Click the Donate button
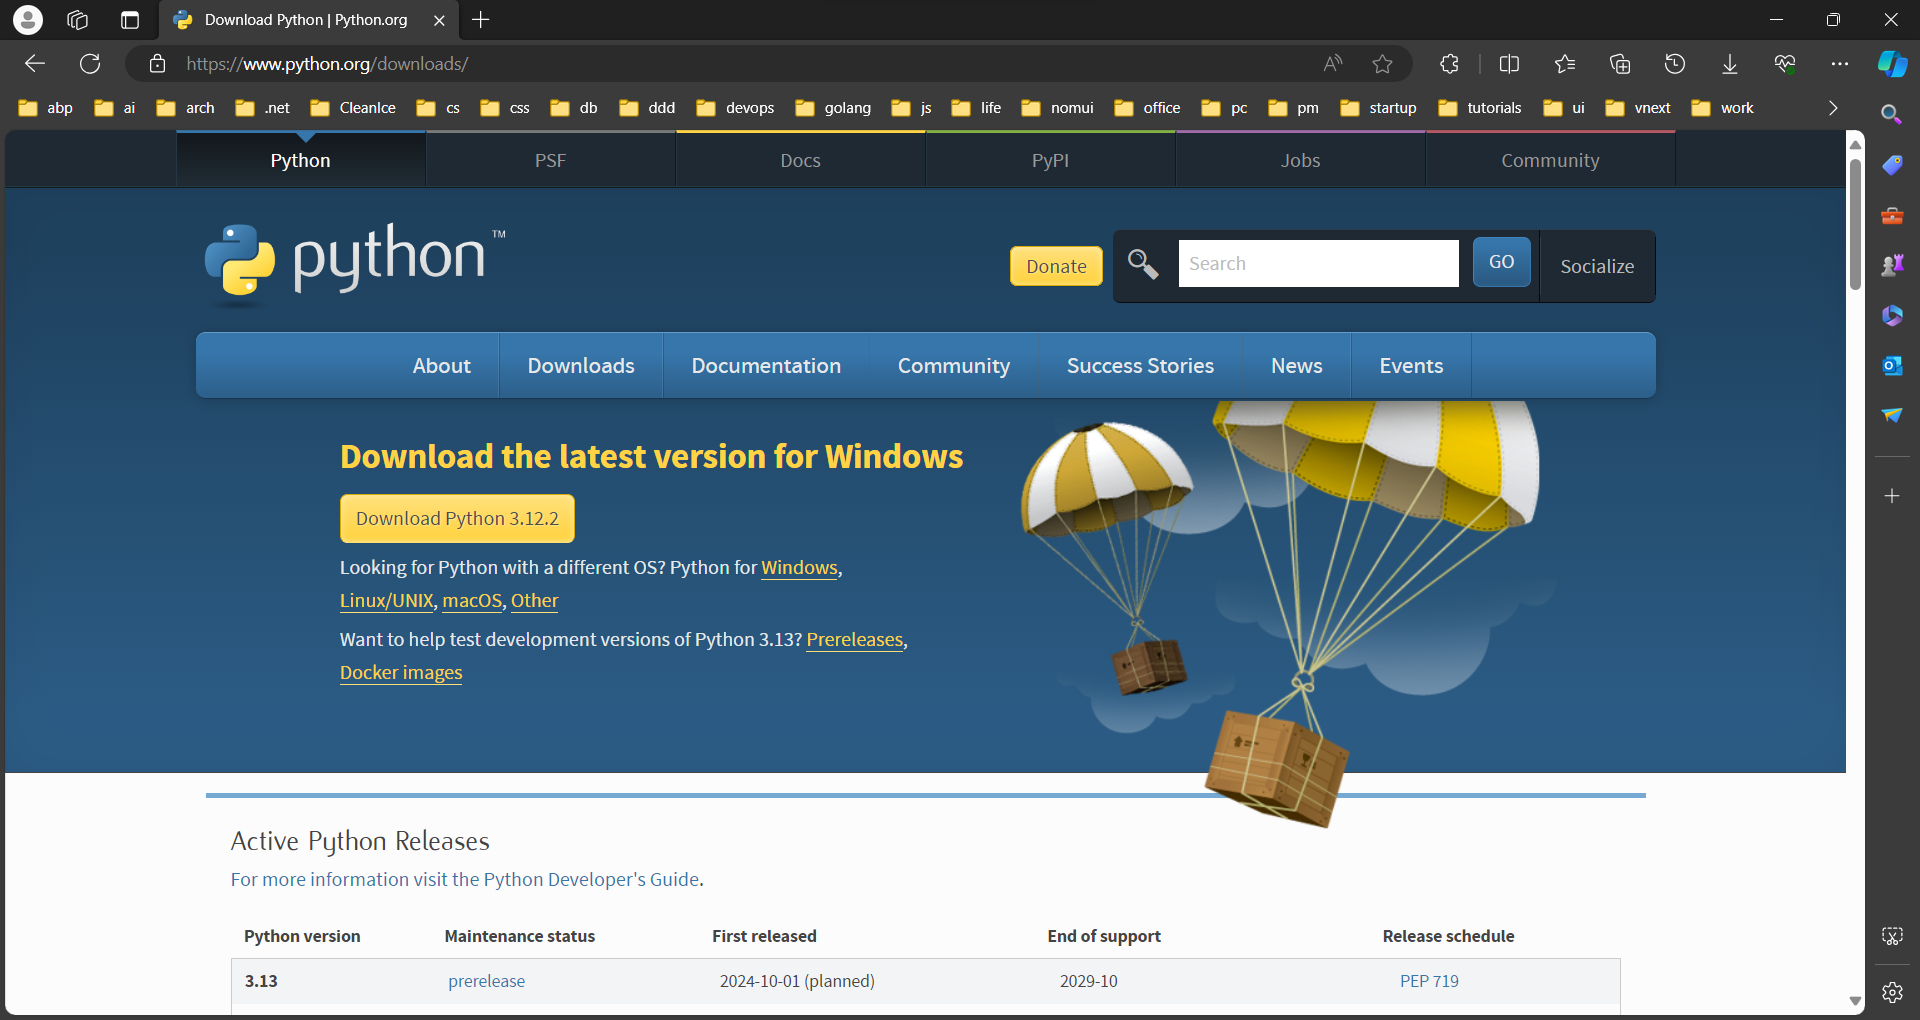The width and height of the screenshot is (1920, 1020). coord(1056,266)
